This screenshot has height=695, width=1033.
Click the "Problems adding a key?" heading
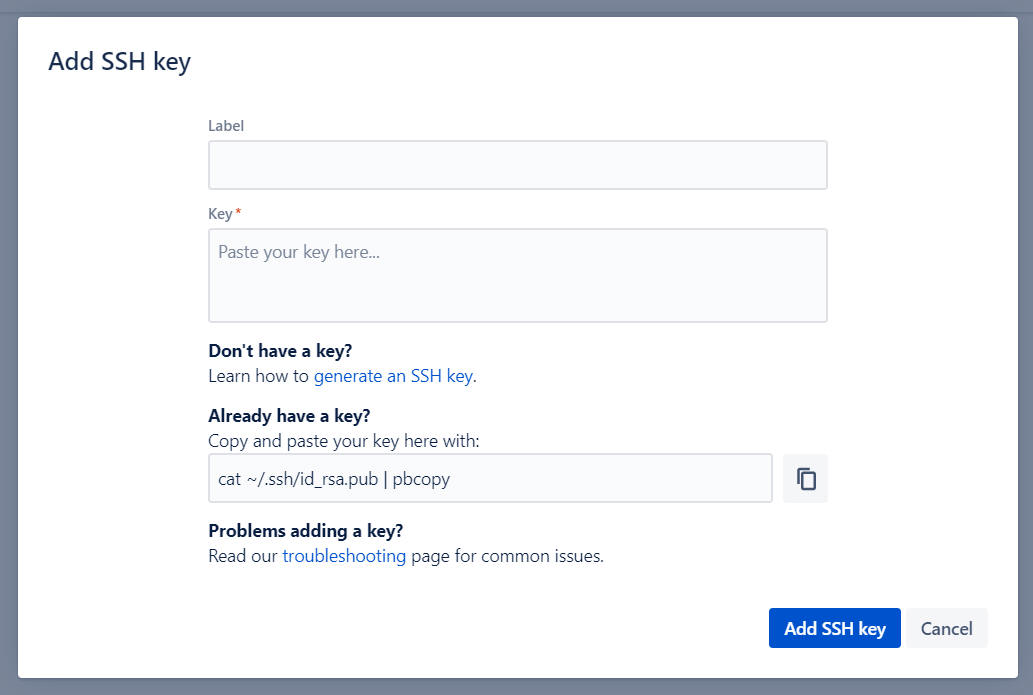click(x=305, y=531)
